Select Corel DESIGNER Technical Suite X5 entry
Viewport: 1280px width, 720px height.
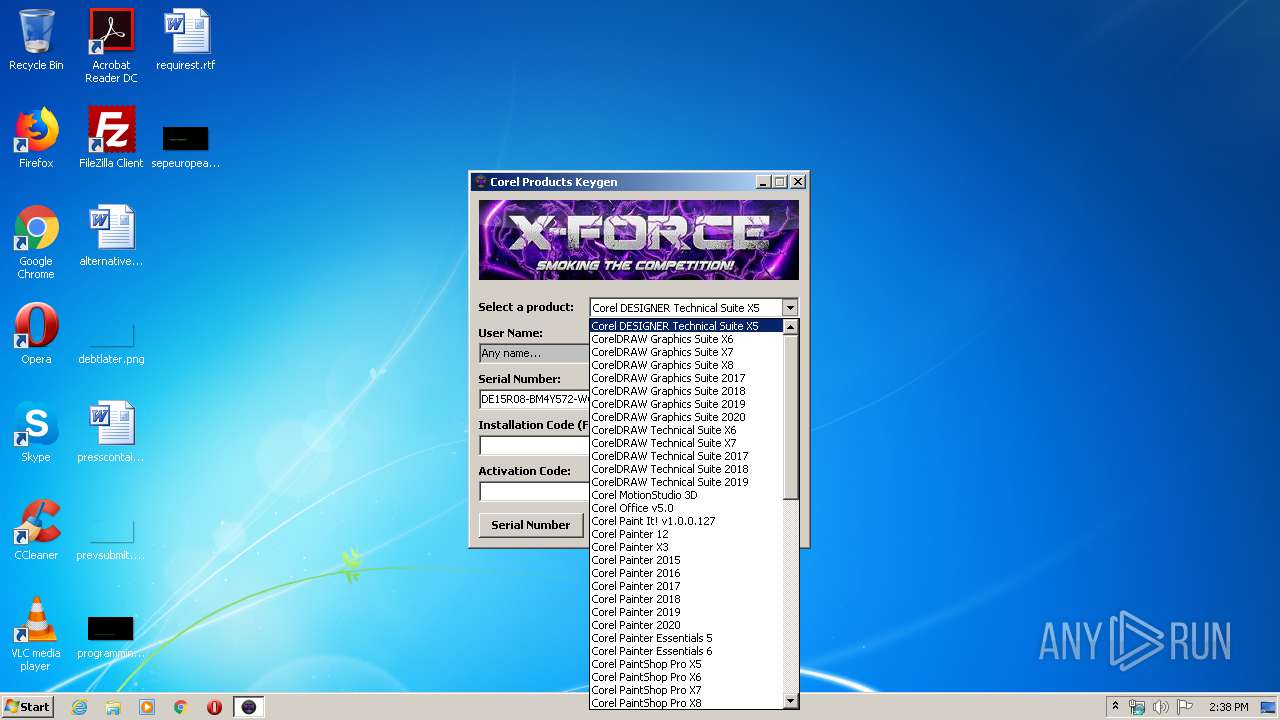point(686,326)
